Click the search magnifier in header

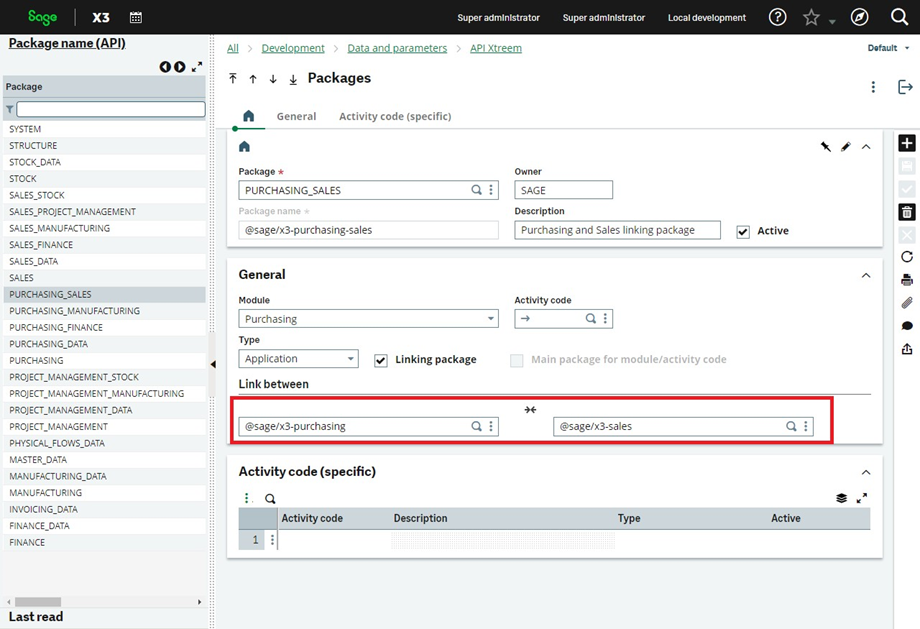pyautogui.click(x=899, y=17)
